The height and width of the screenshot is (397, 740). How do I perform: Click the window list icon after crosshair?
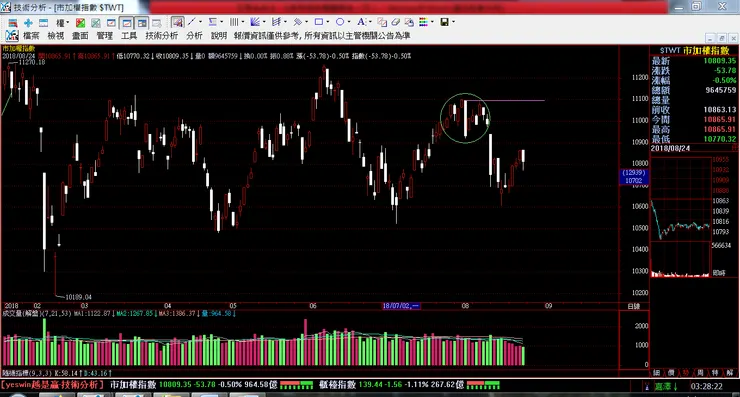pyautogui.click(x=43, y=22)
